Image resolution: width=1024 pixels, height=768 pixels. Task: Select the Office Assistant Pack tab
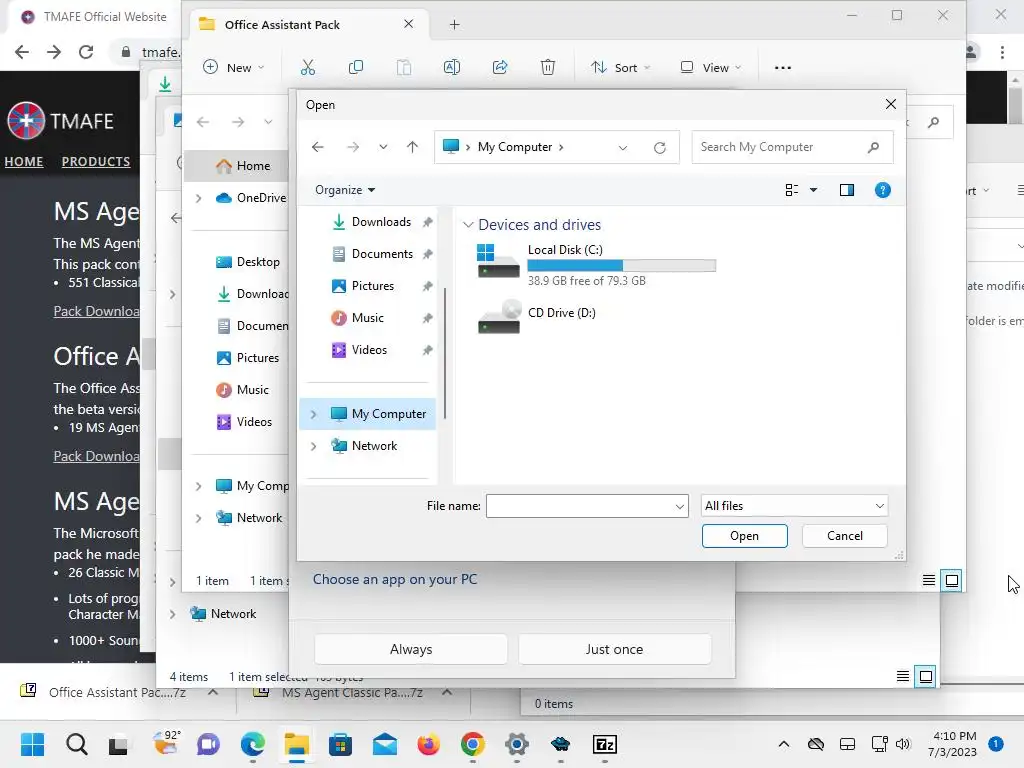(x=307, y=25)
